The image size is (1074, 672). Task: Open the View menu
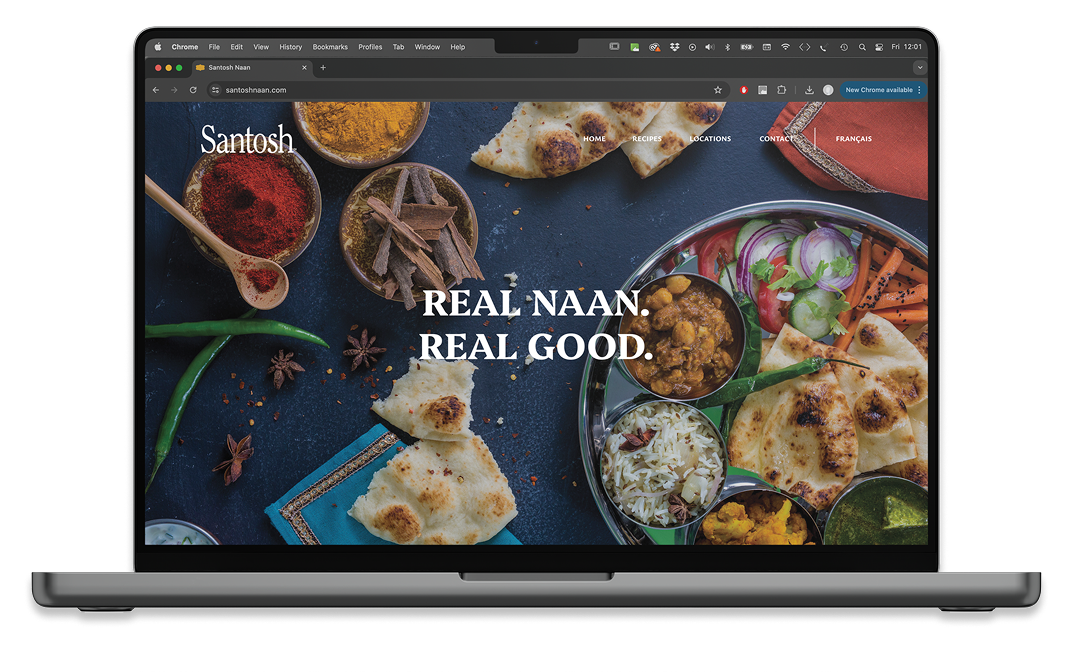[x=261, y=47]
